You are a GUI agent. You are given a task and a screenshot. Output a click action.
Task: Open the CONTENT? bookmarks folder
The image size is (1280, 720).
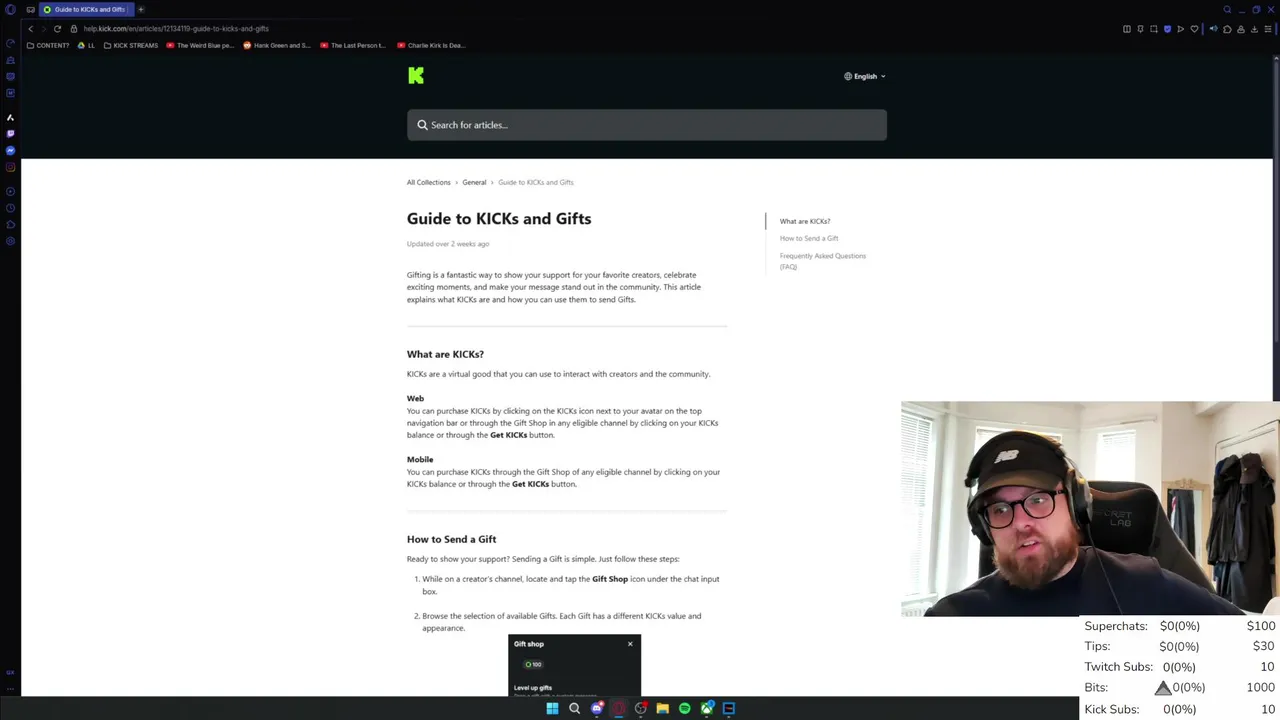tap(48, 45)
